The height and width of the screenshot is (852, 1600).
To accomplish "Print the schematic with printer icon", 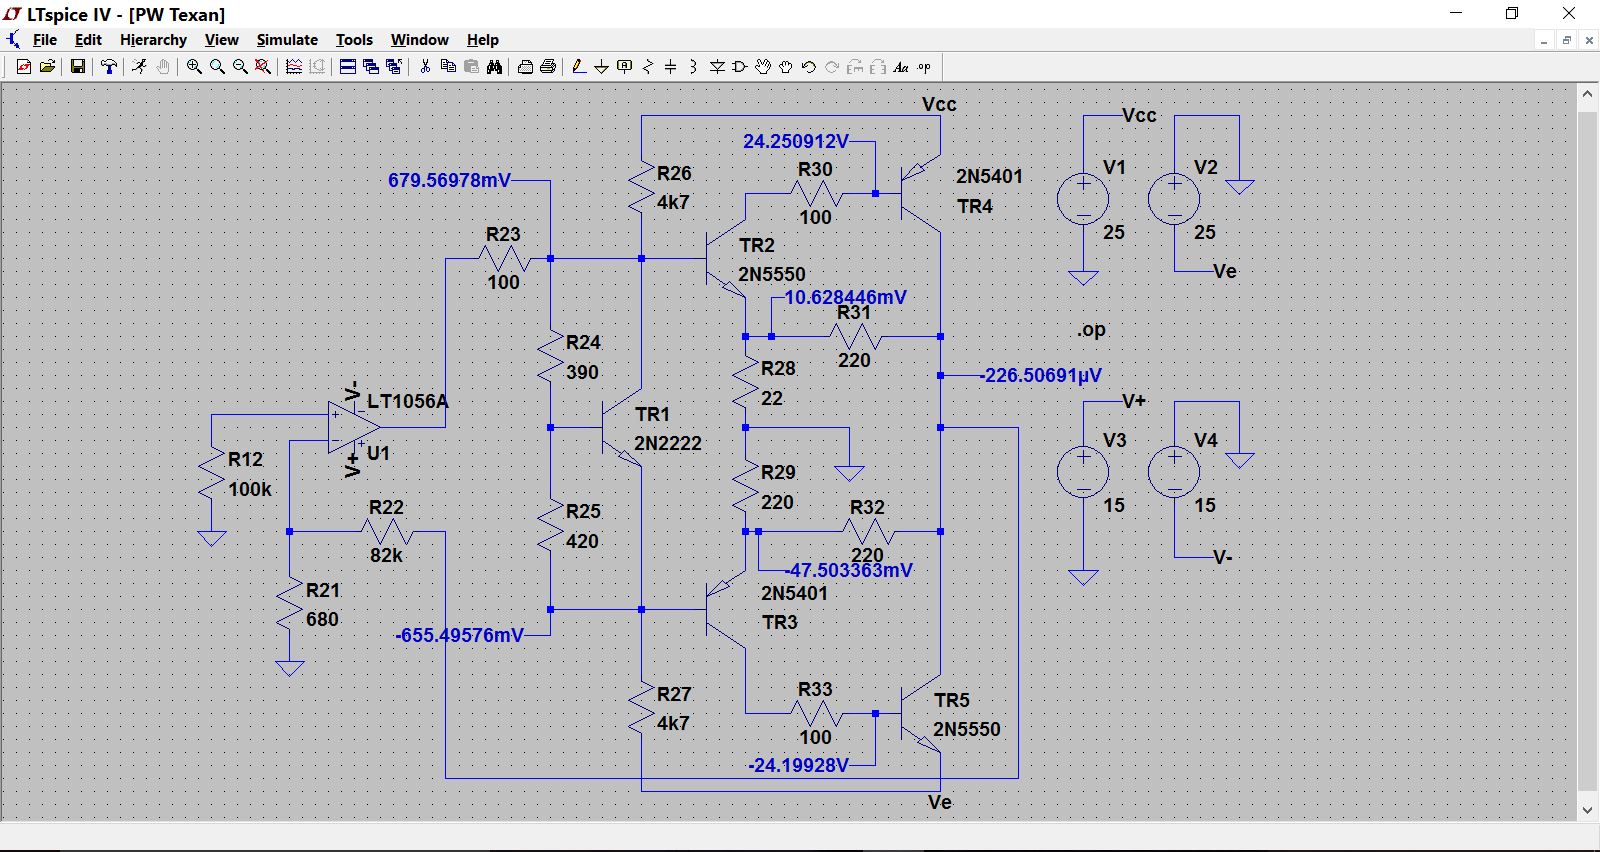I will point(548,67).
